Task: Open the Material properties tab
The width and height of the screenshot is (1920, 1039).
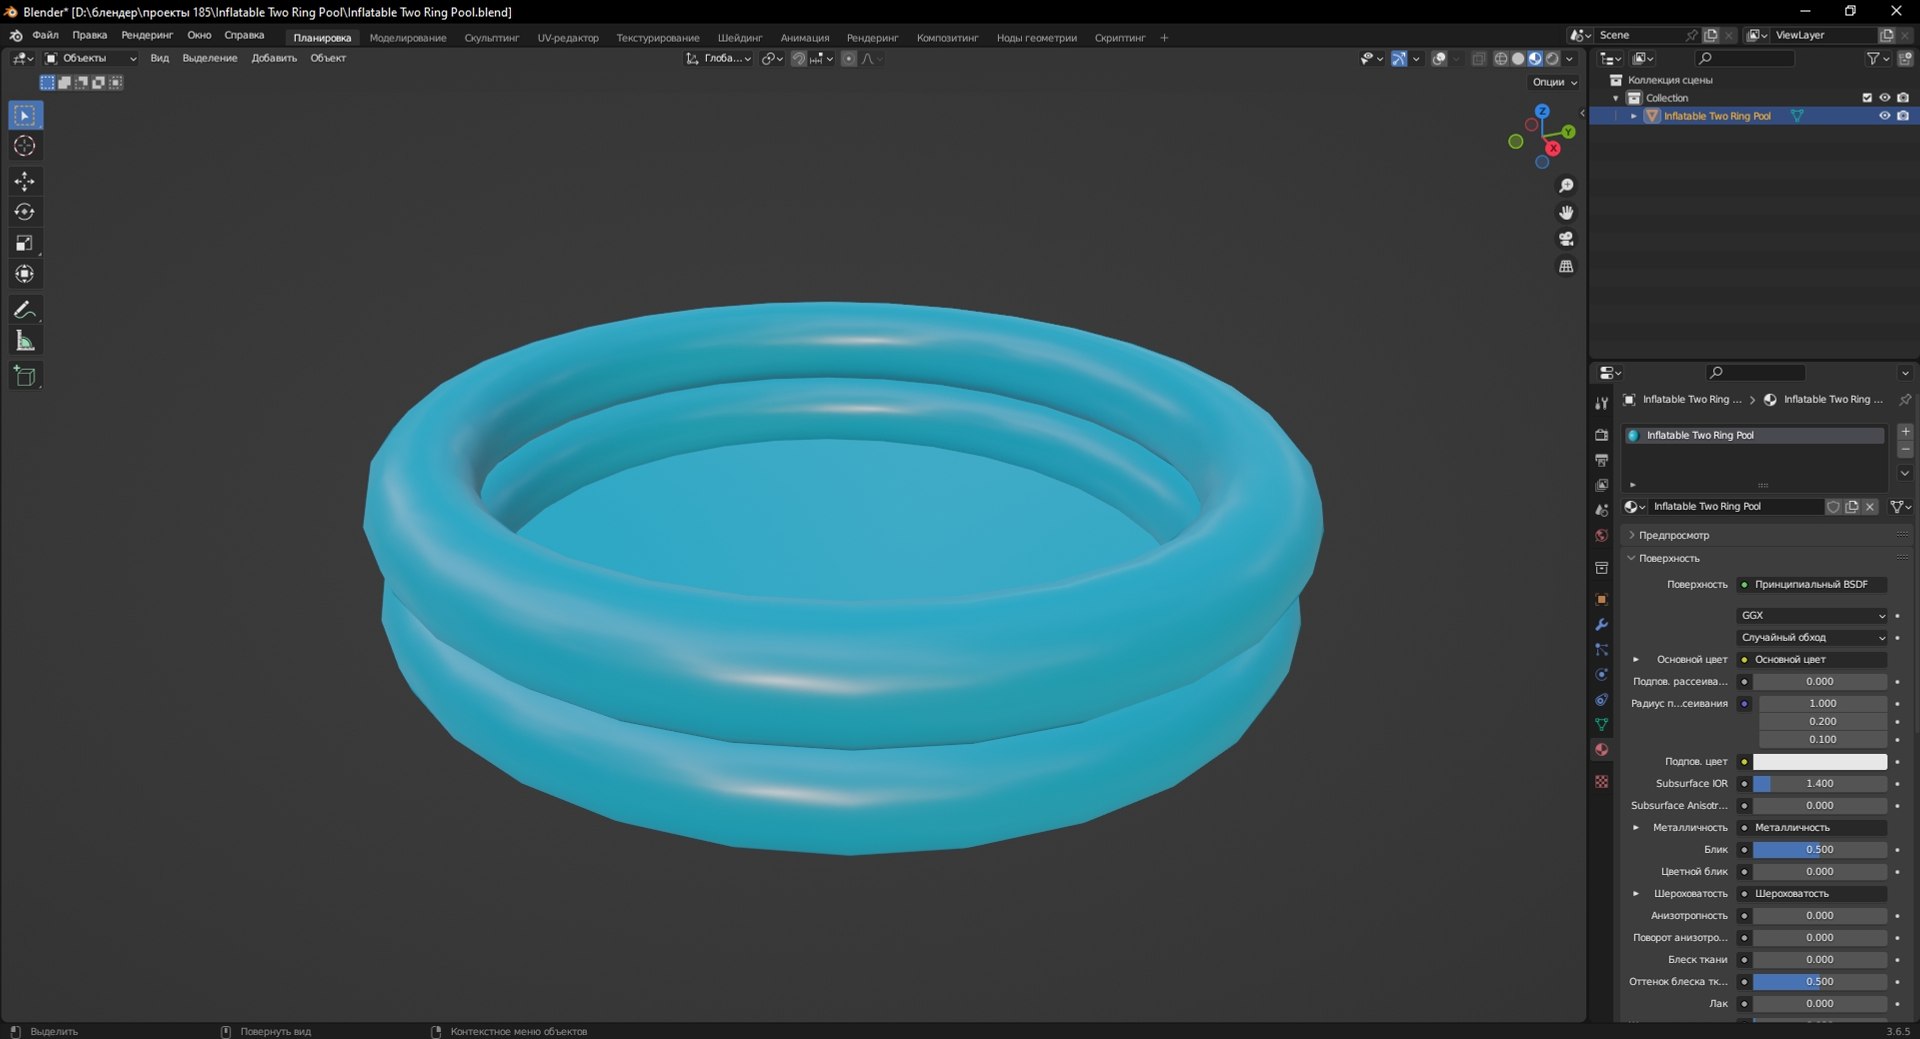Action: coord(1601,749)
